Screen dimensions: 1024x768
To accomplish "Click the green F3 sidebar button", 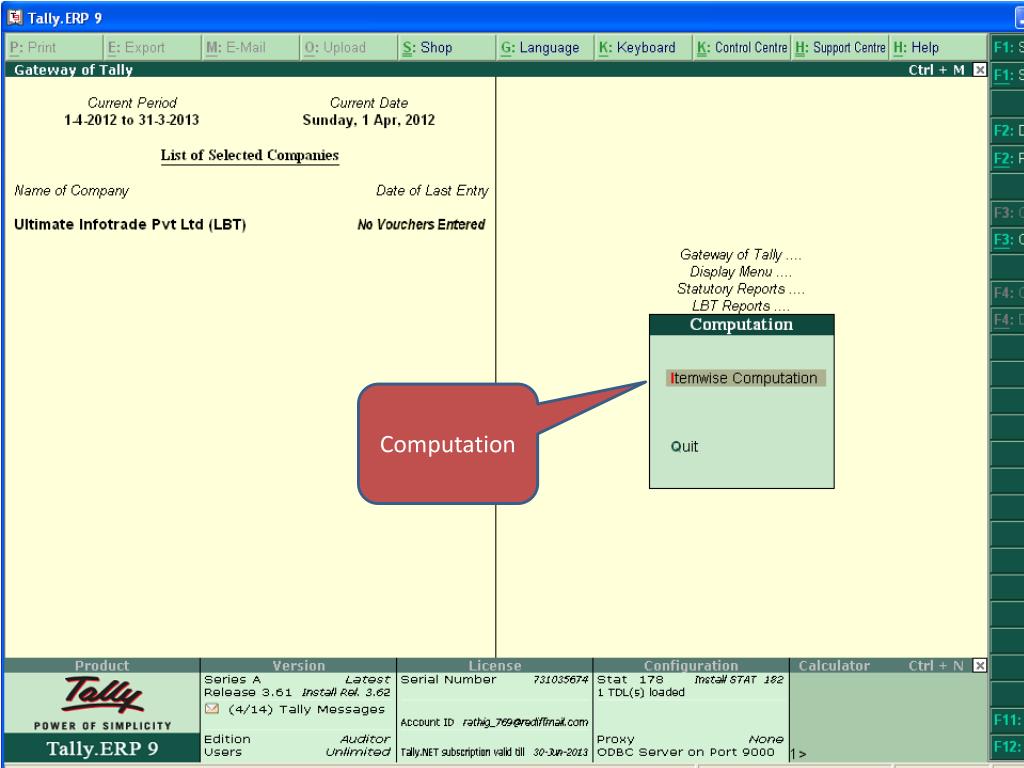I will [1007, 240].
